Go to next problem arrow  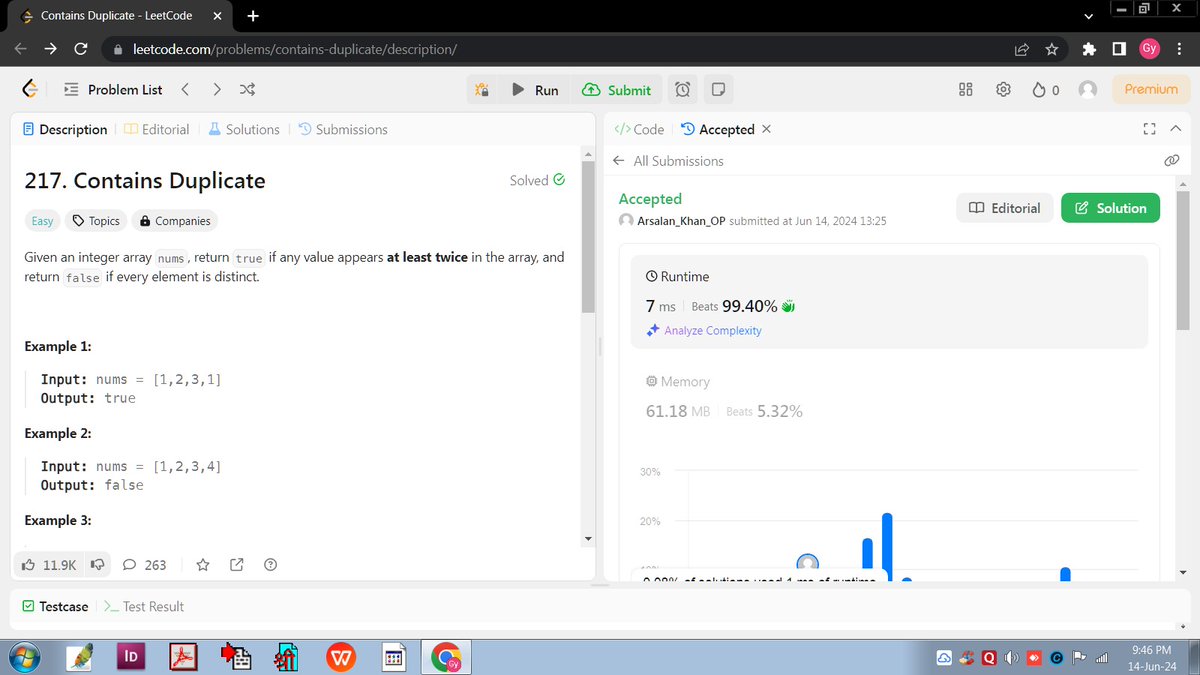click(x=217, y=90)
